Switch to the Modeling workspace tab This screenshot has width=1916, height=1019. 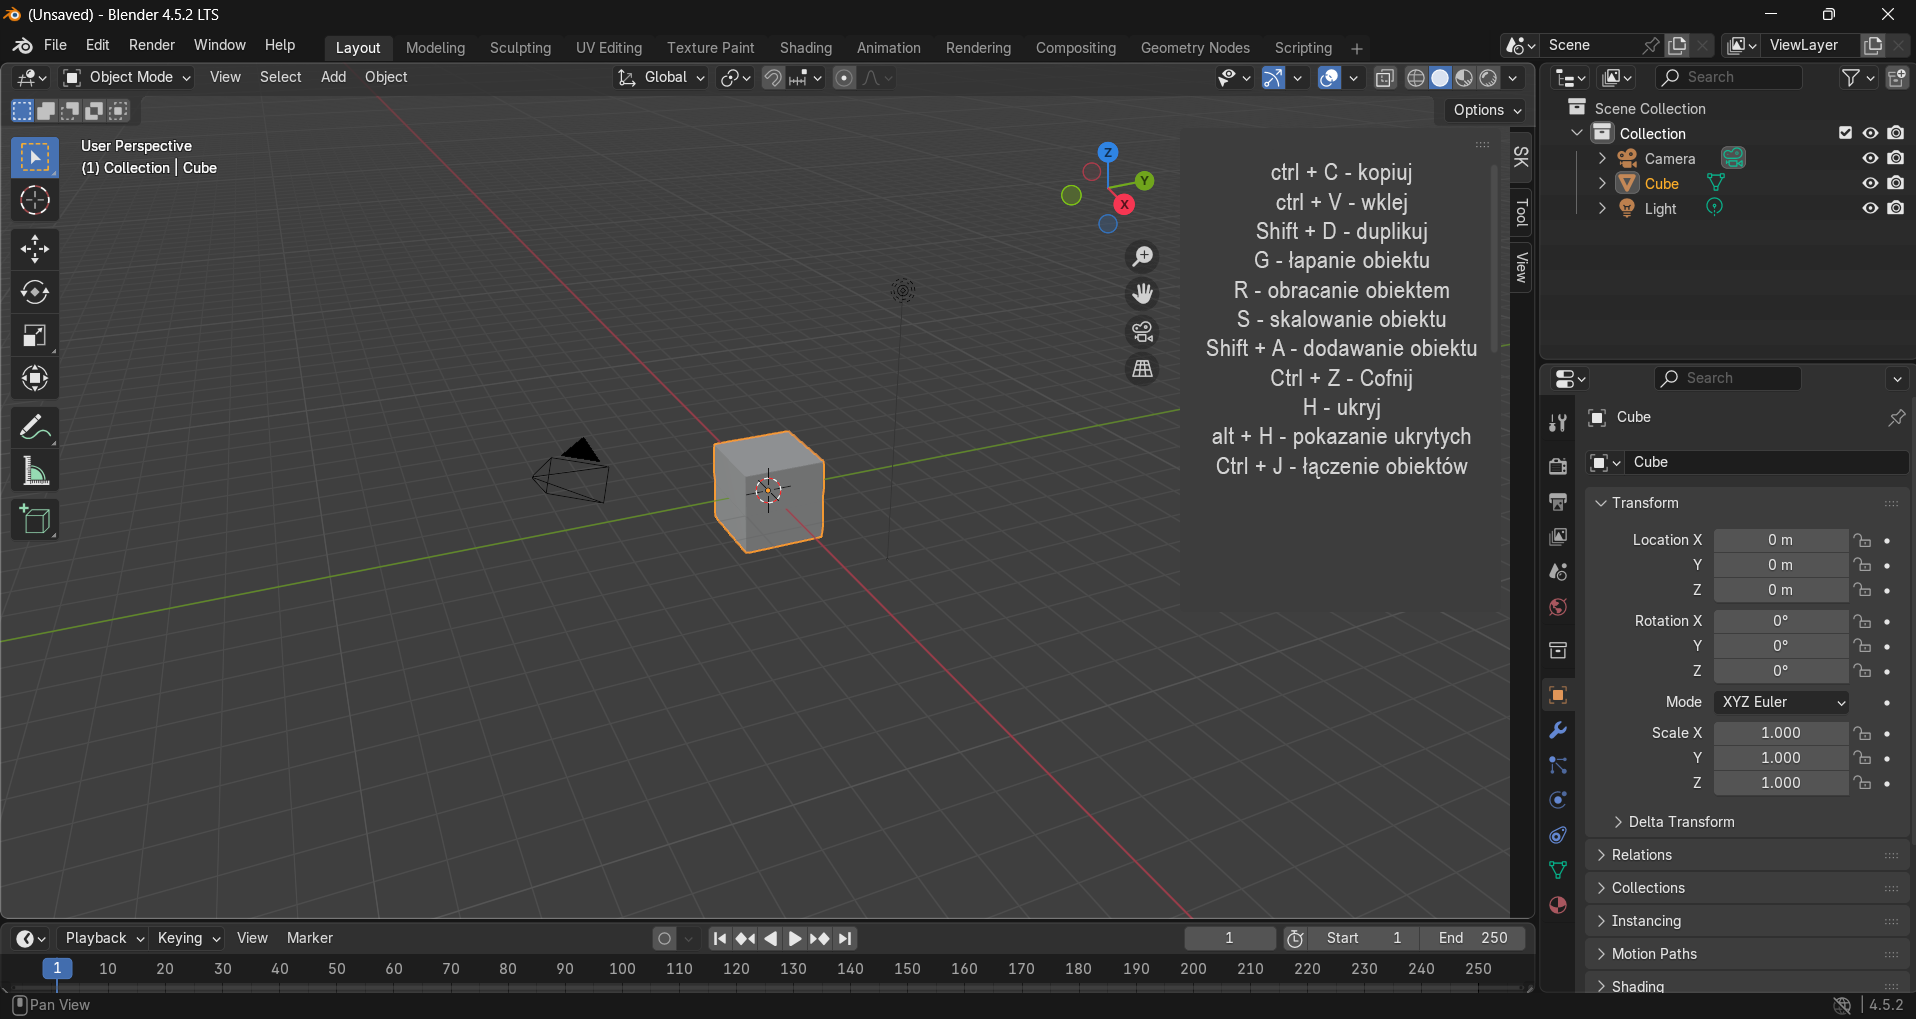point(435,48)
